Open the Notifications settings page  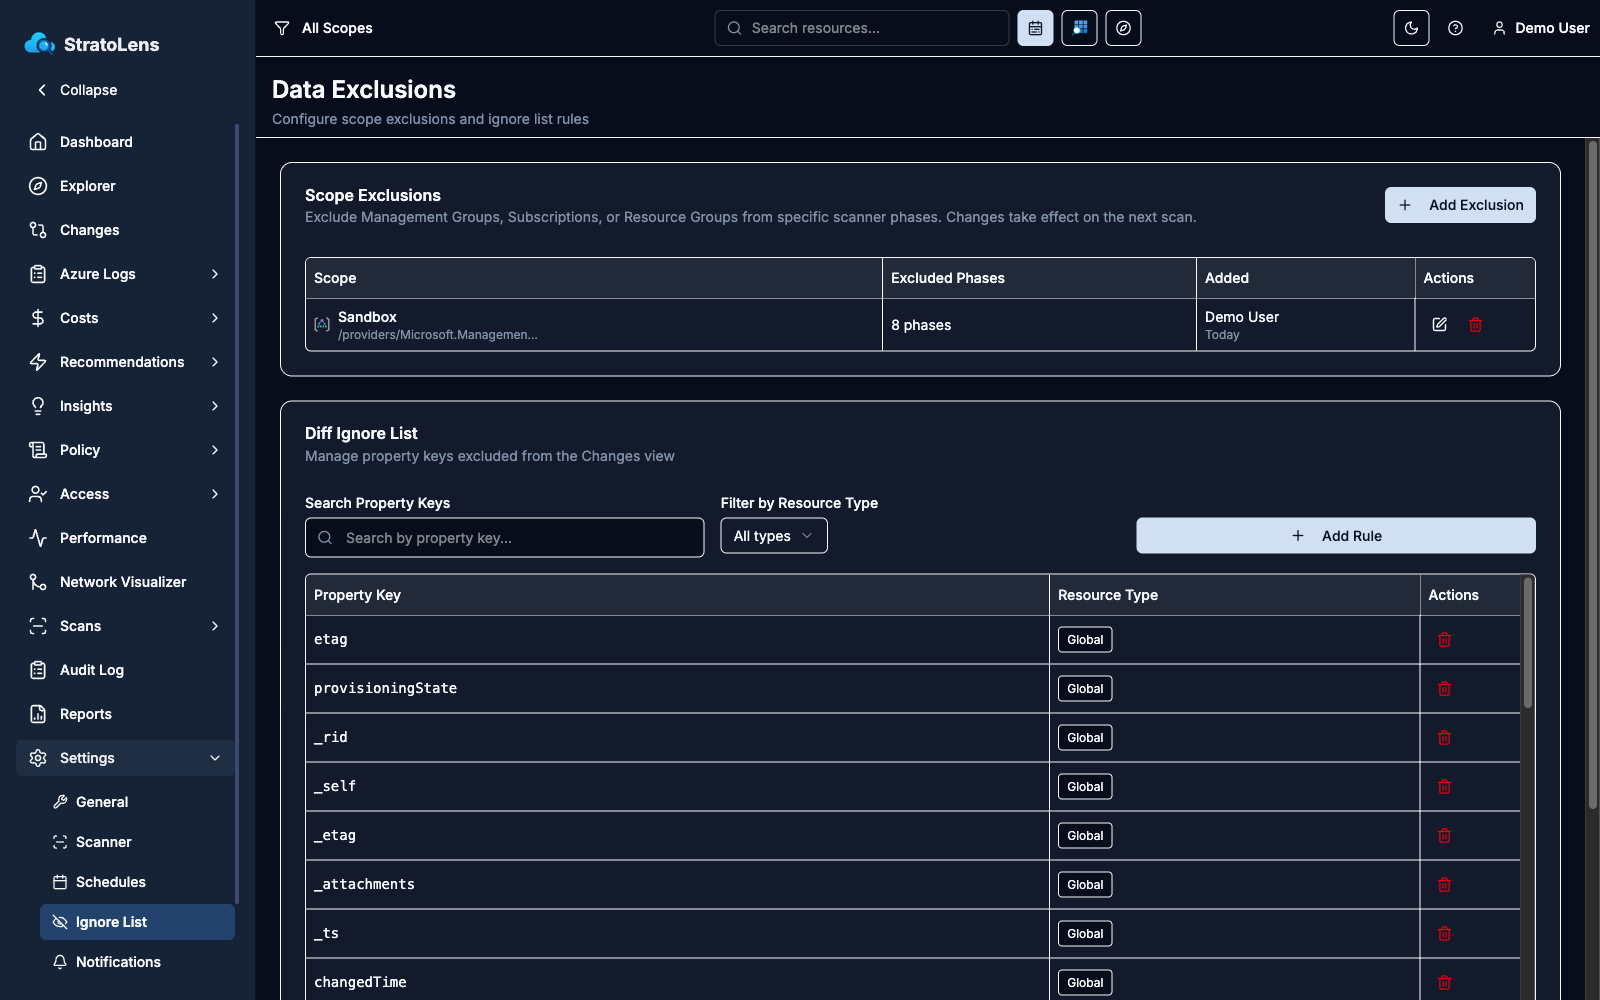tap(137, 962)
